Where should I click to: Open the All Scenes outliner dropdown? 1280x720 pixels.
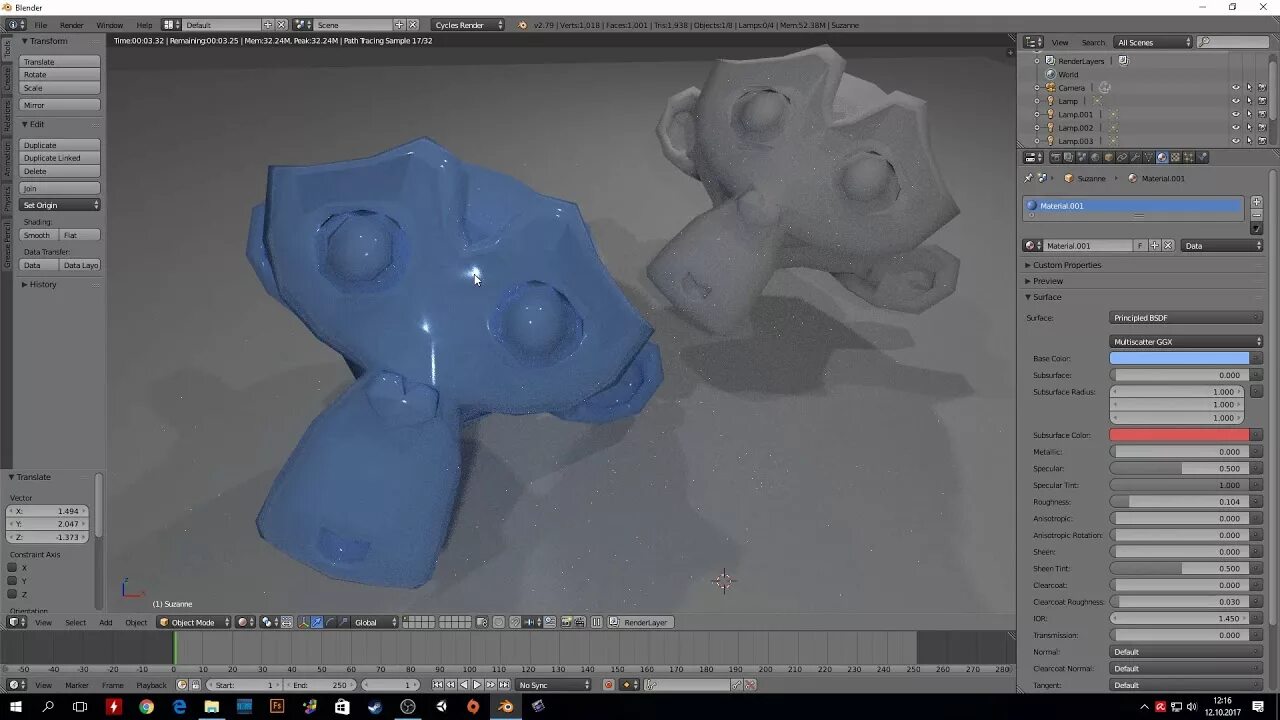(x=1154, y=42)
